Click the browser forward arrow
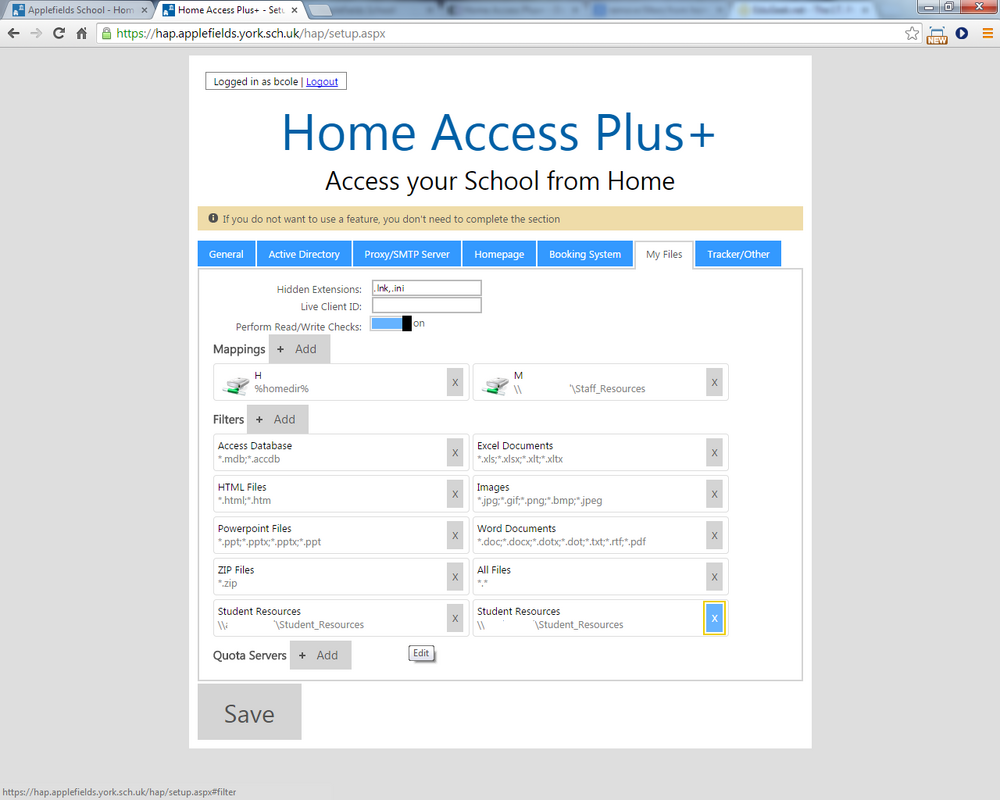 point(36,33)
